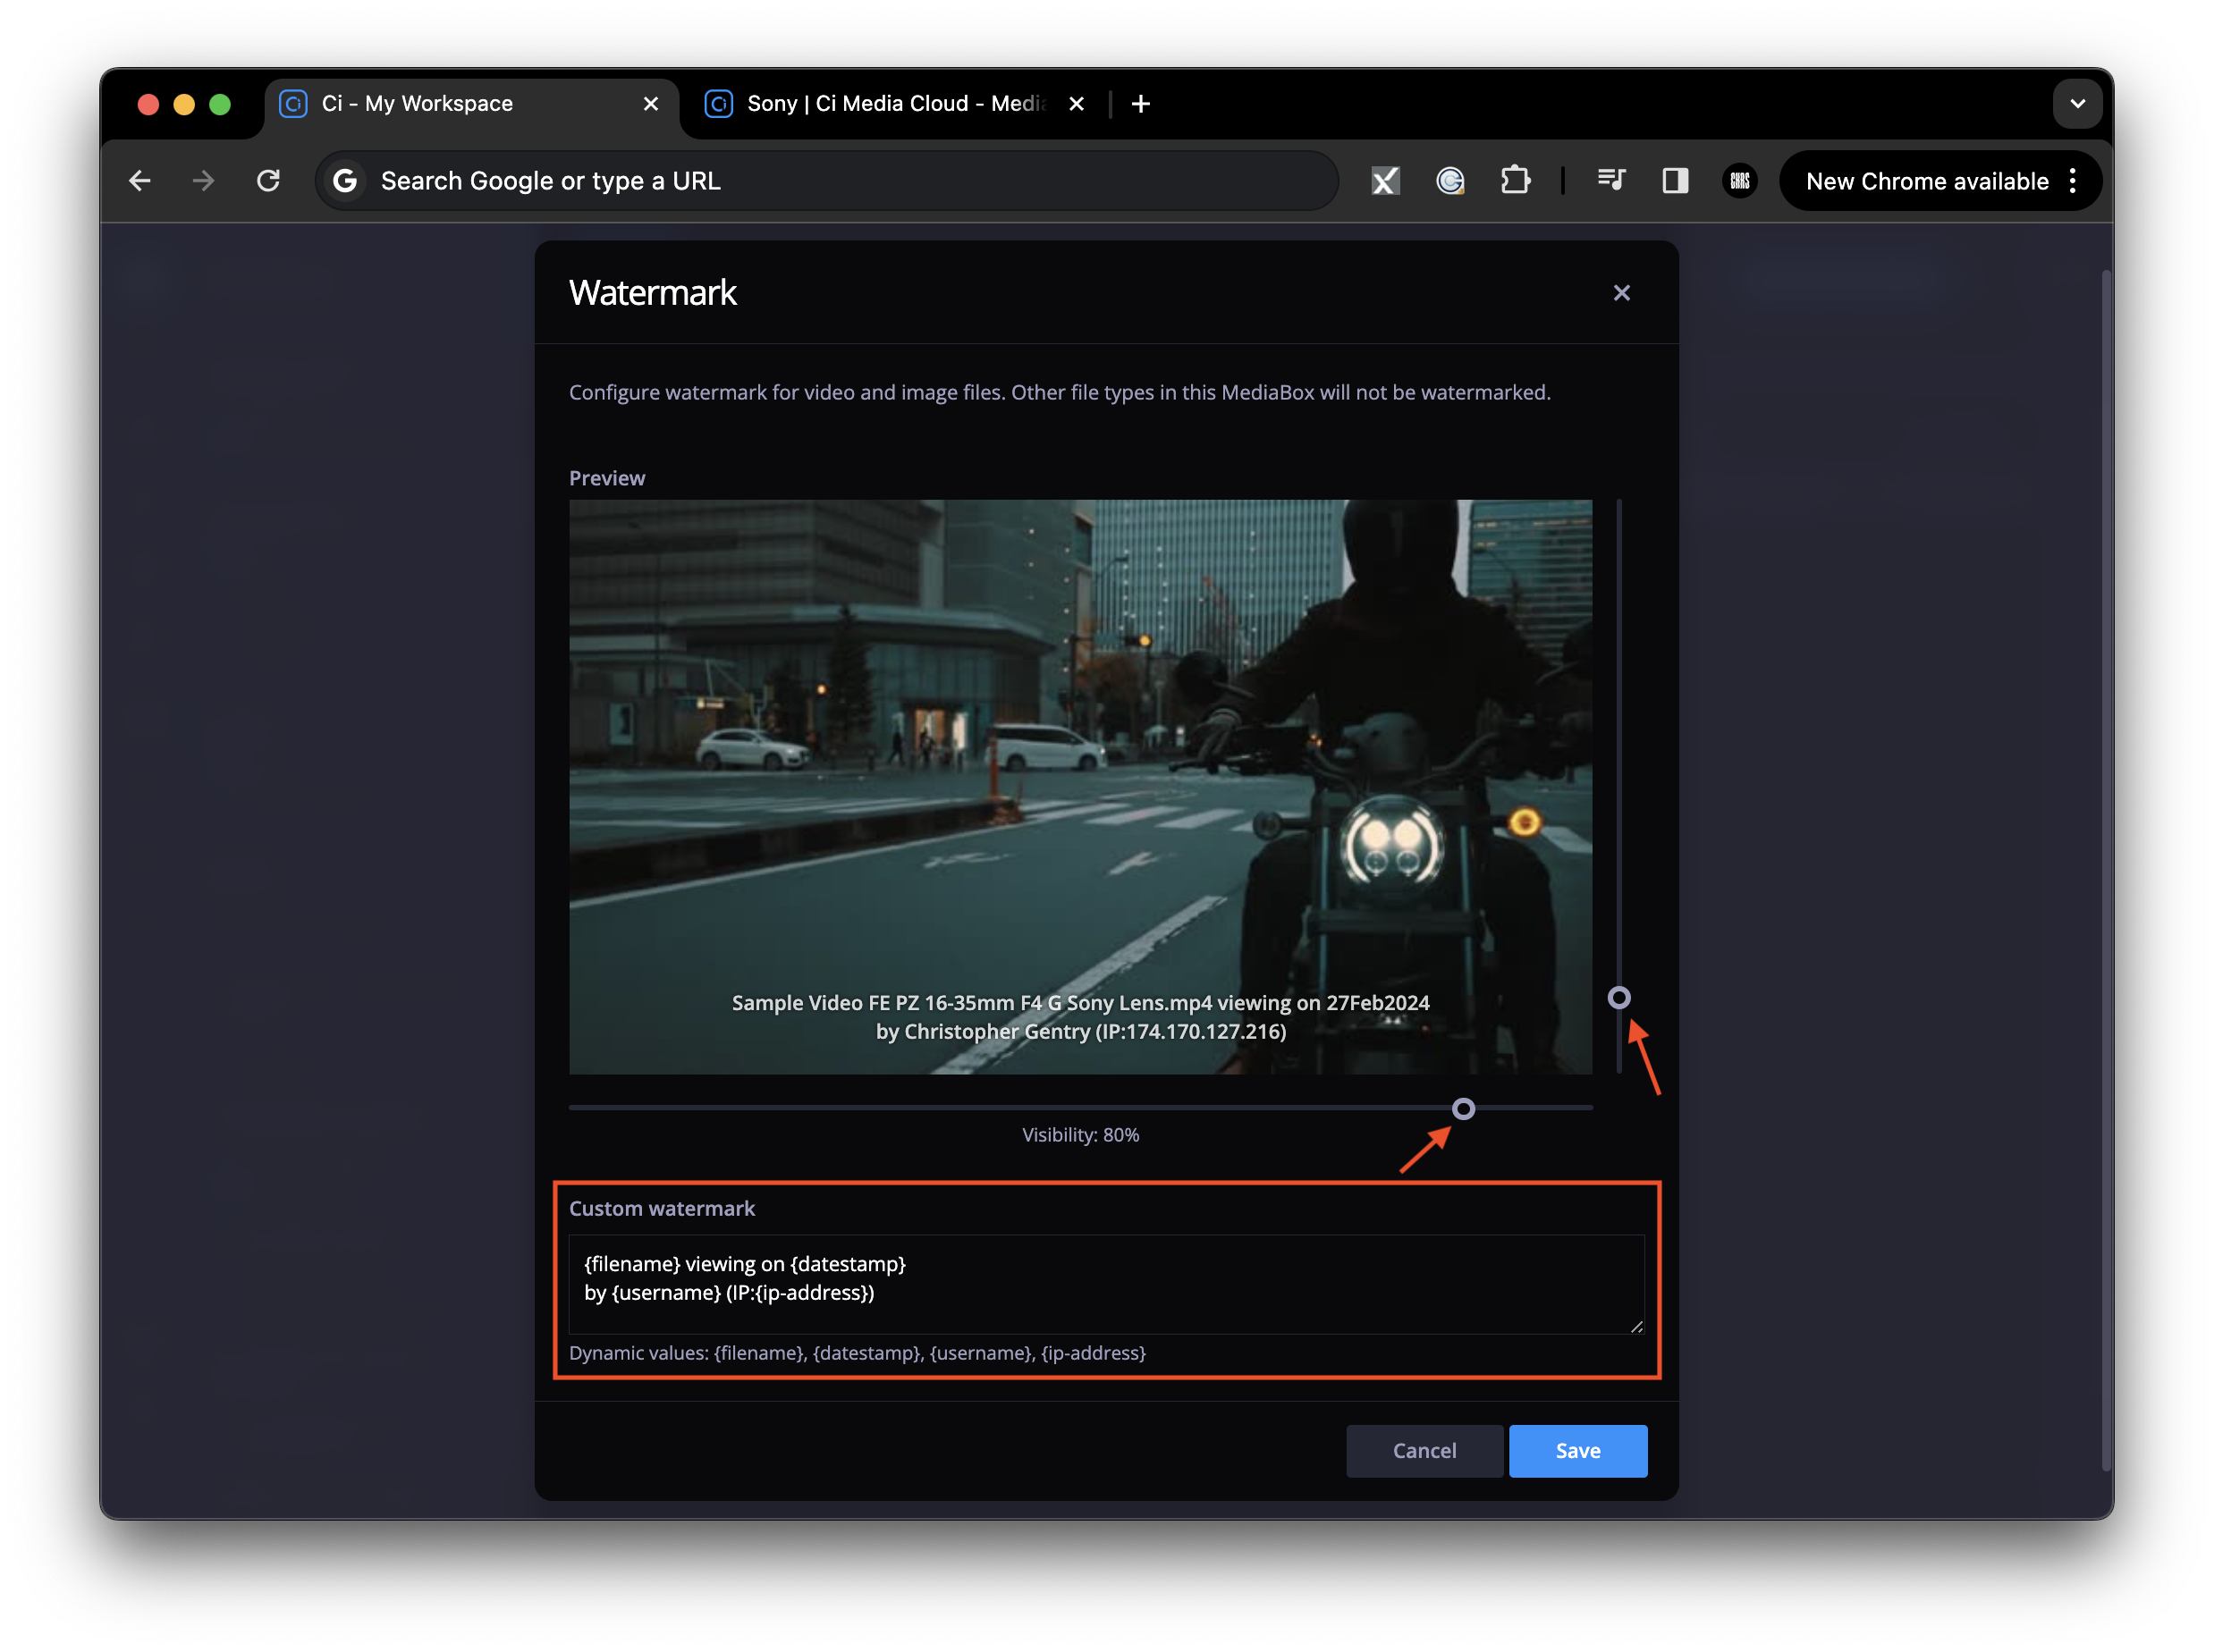Click the X-shaped extension icon
The height and width of the screenshot is (1652, 2214).
(x=1385, y=181)
